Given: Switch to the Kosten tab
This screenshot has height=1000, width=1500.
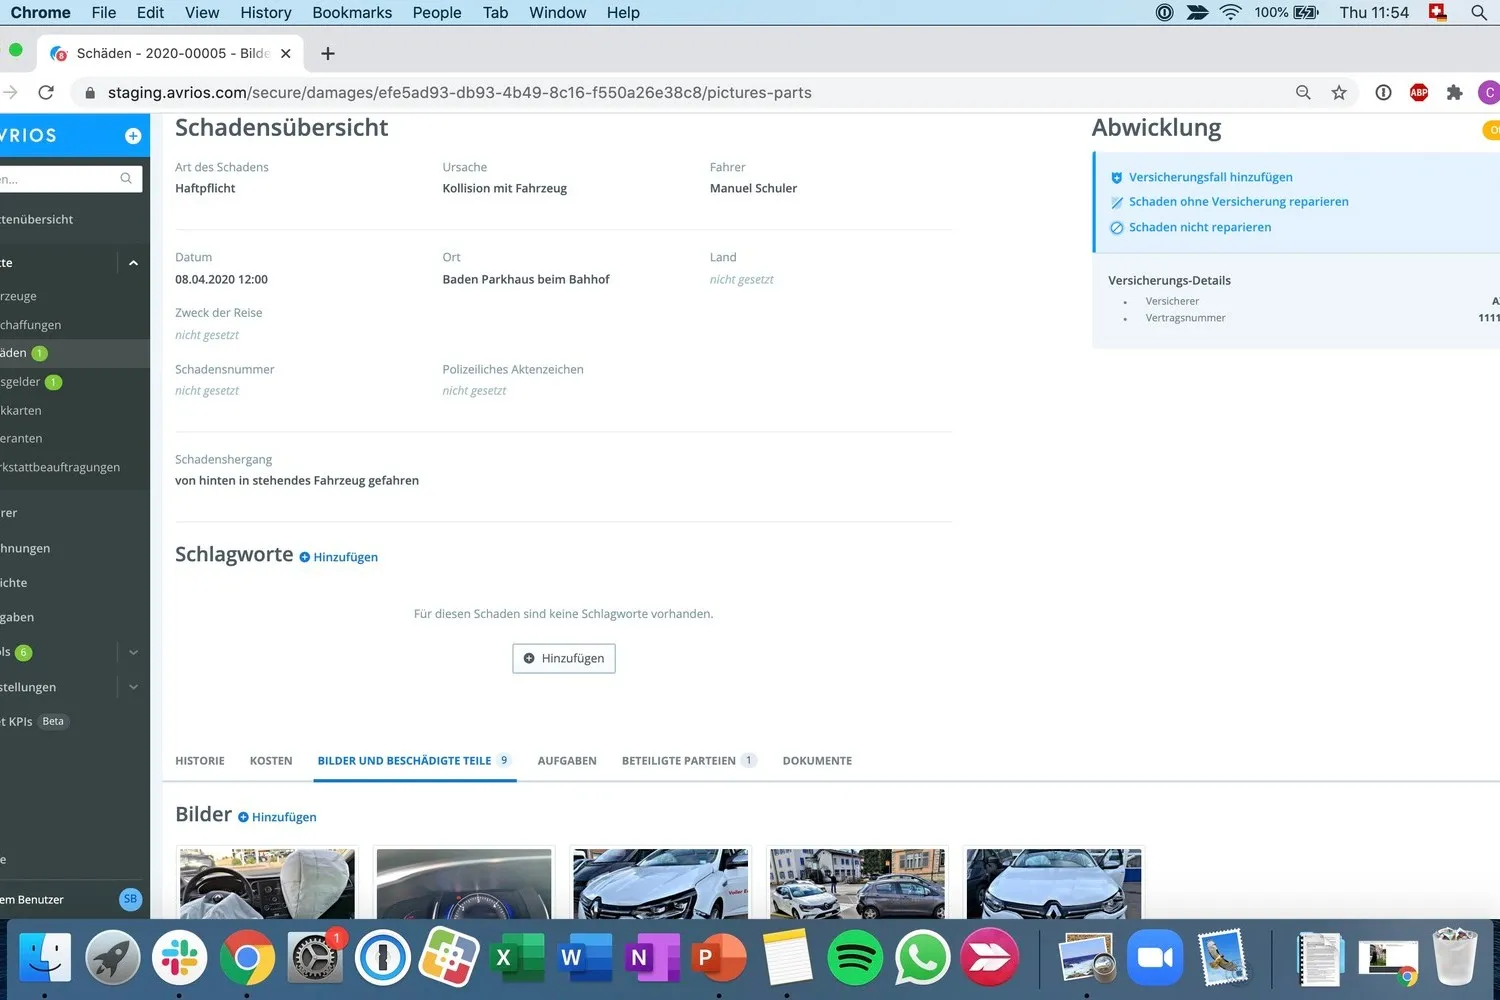Looking at the screenshot, I should [271, 761].
